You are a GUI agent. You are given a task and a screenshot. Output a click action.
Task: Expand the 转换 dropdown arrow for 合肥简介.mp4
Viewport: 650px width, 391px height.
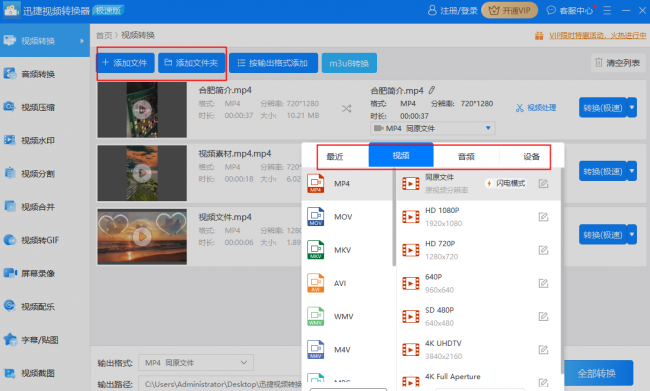(632, 108)
